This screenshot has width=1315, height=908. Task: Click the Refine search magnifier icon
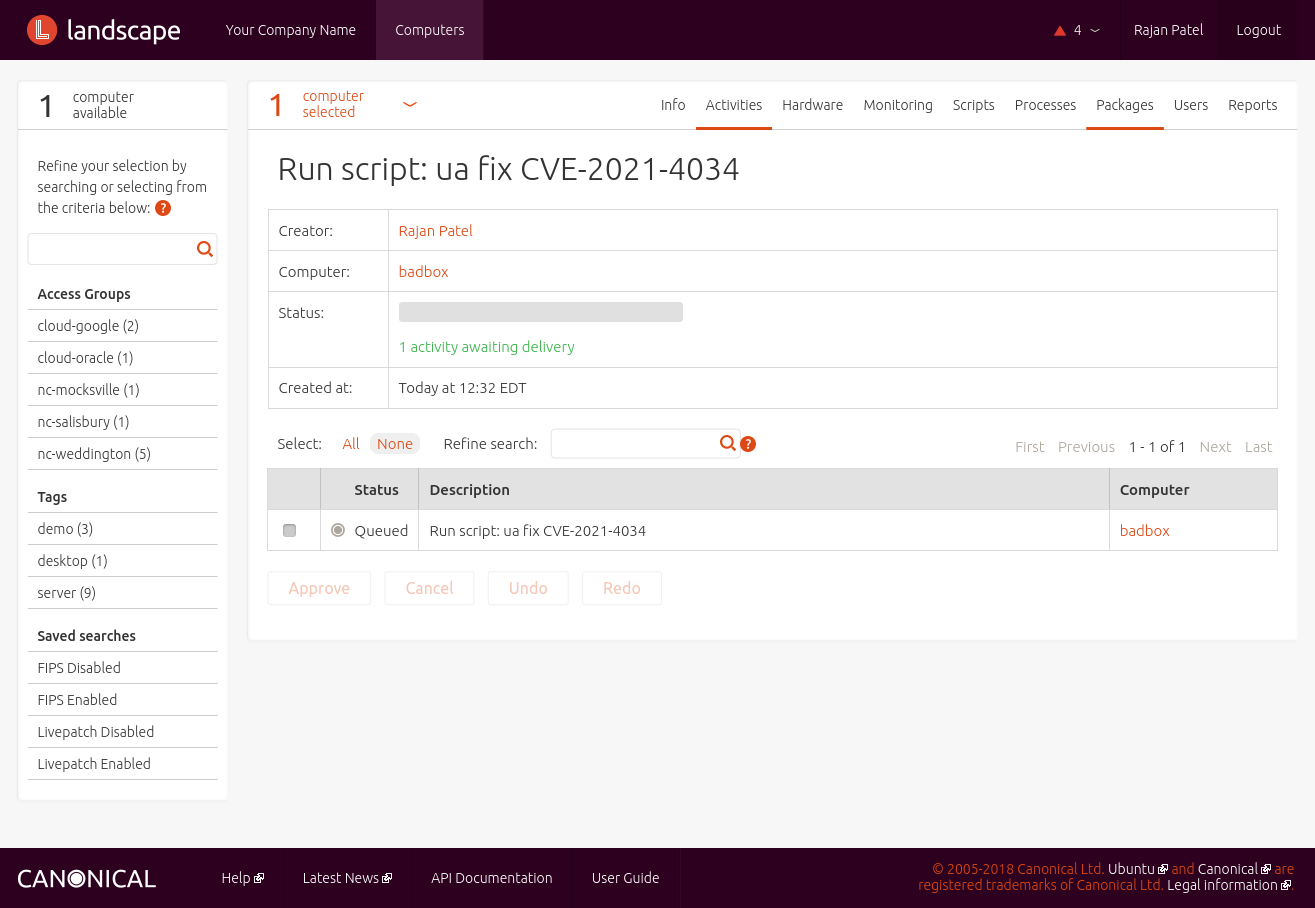(728, 443)
